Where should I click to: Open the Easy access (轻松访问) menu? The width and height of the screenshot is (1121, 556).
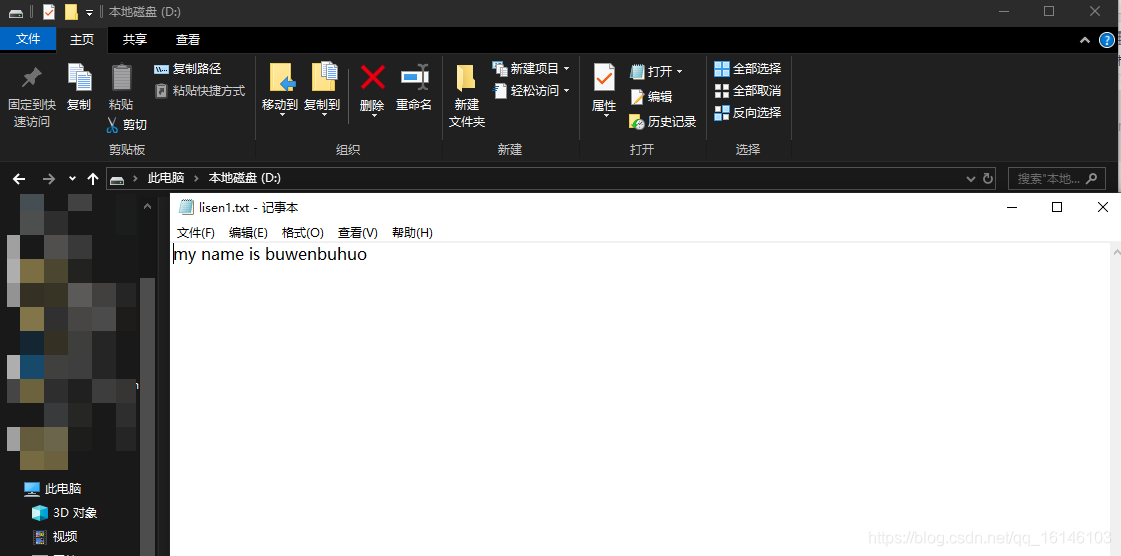click(531, 91)
